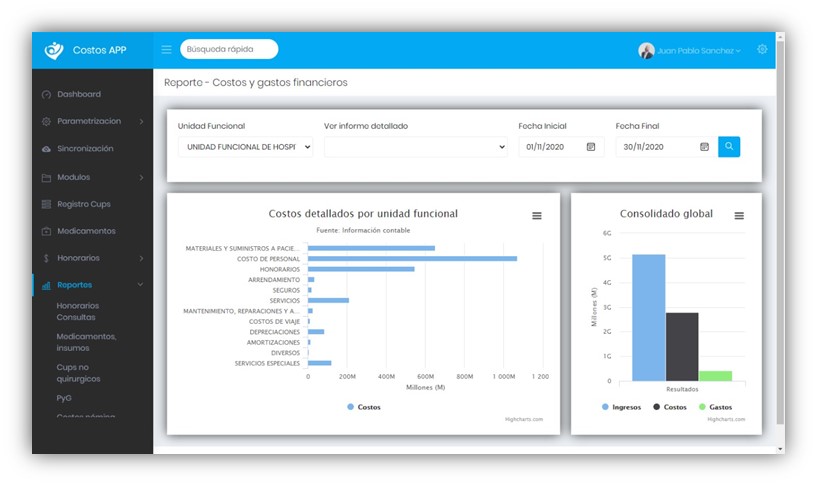Open calendar picker for Fecha Inicial

point(591,147)
